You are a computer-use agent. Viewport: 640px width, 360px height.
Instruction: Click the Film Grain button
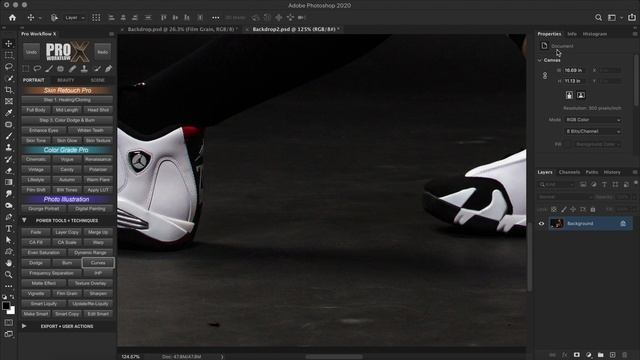67,293
